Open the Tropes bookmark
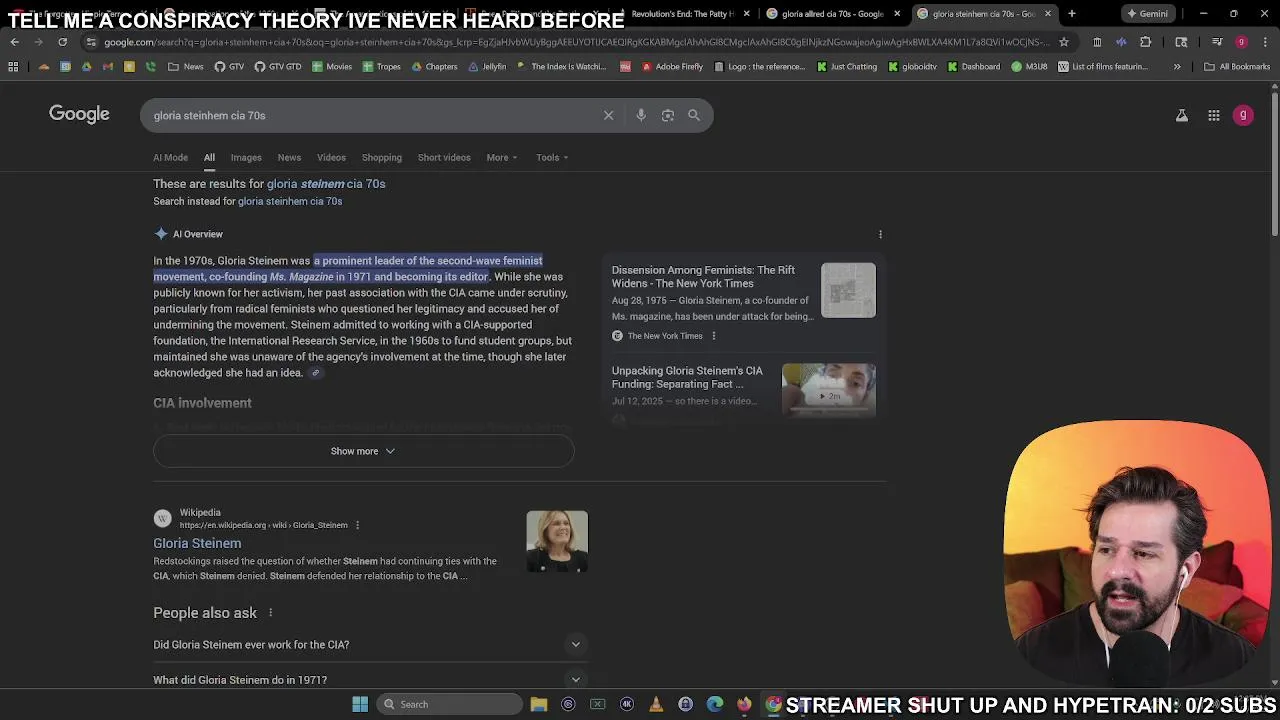The width and height of the screenshot is (1280, 720). 381,67
